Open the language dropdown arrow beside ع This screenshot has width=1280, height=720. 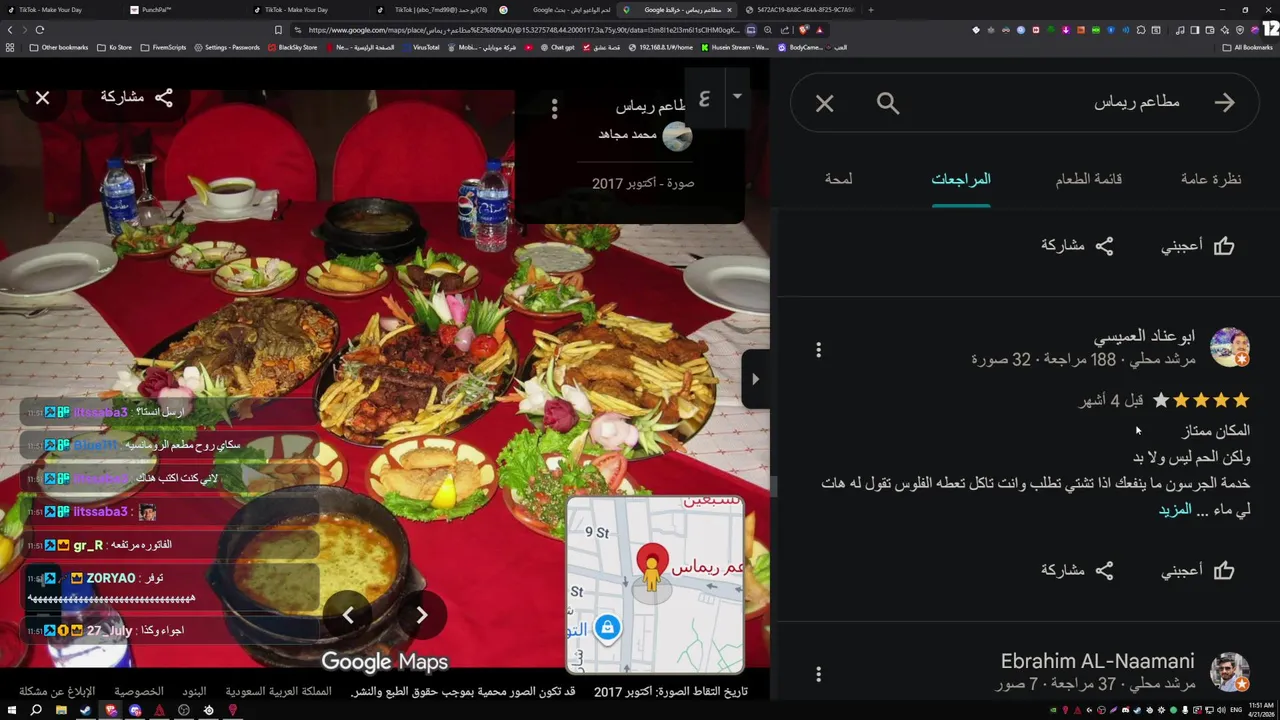737,97
